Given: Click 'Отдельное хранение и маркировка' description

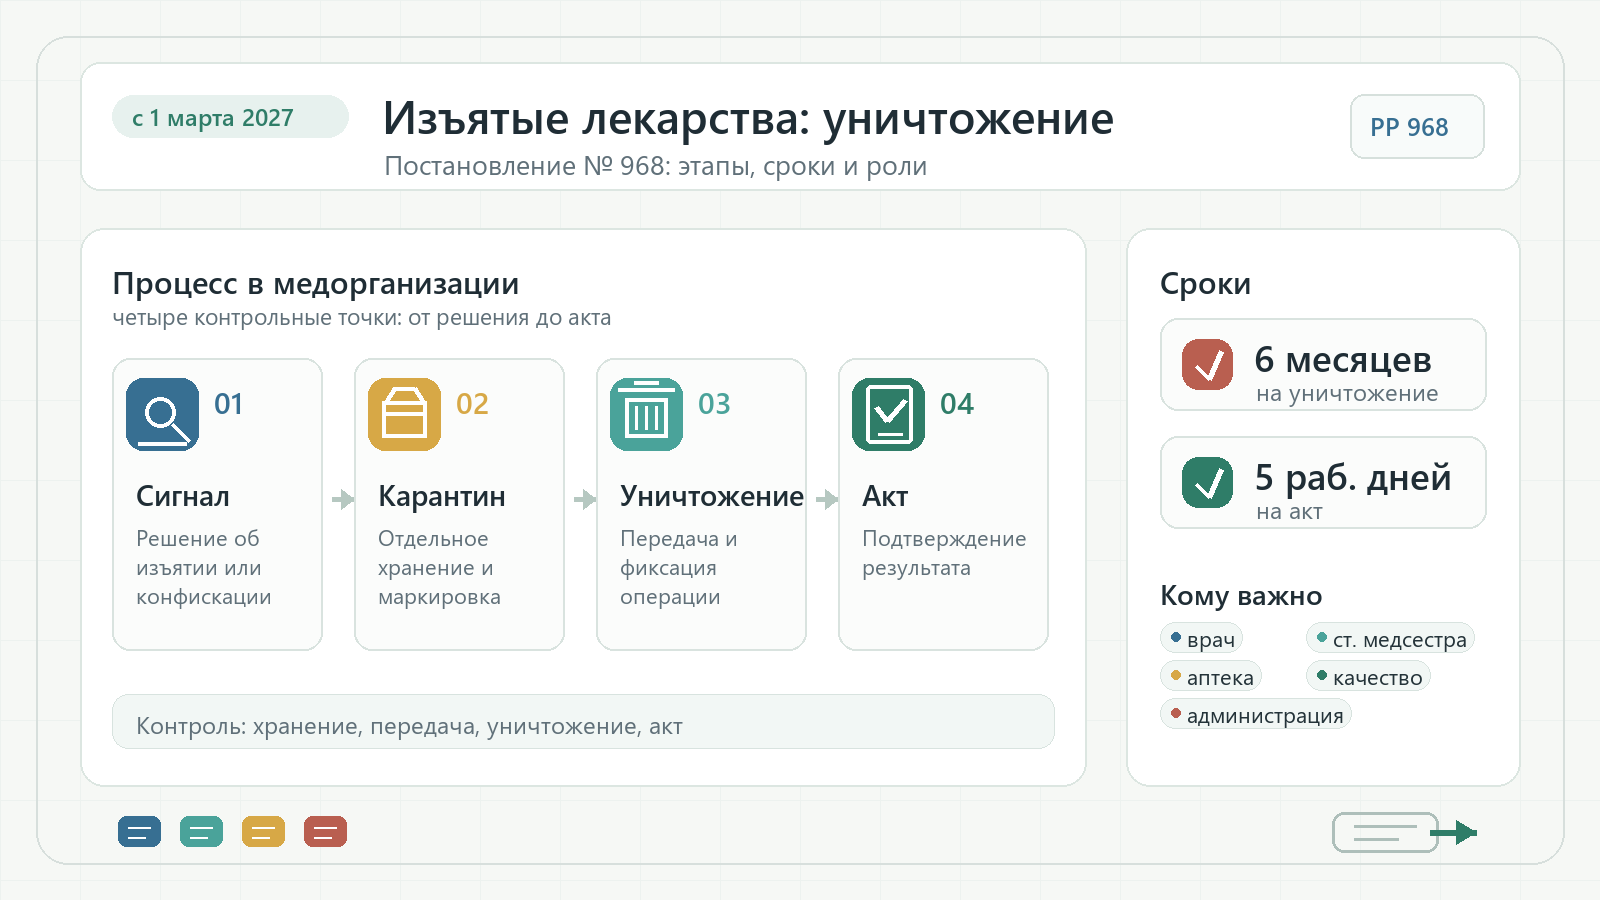Looking at the screenshot, I should 439,568.
